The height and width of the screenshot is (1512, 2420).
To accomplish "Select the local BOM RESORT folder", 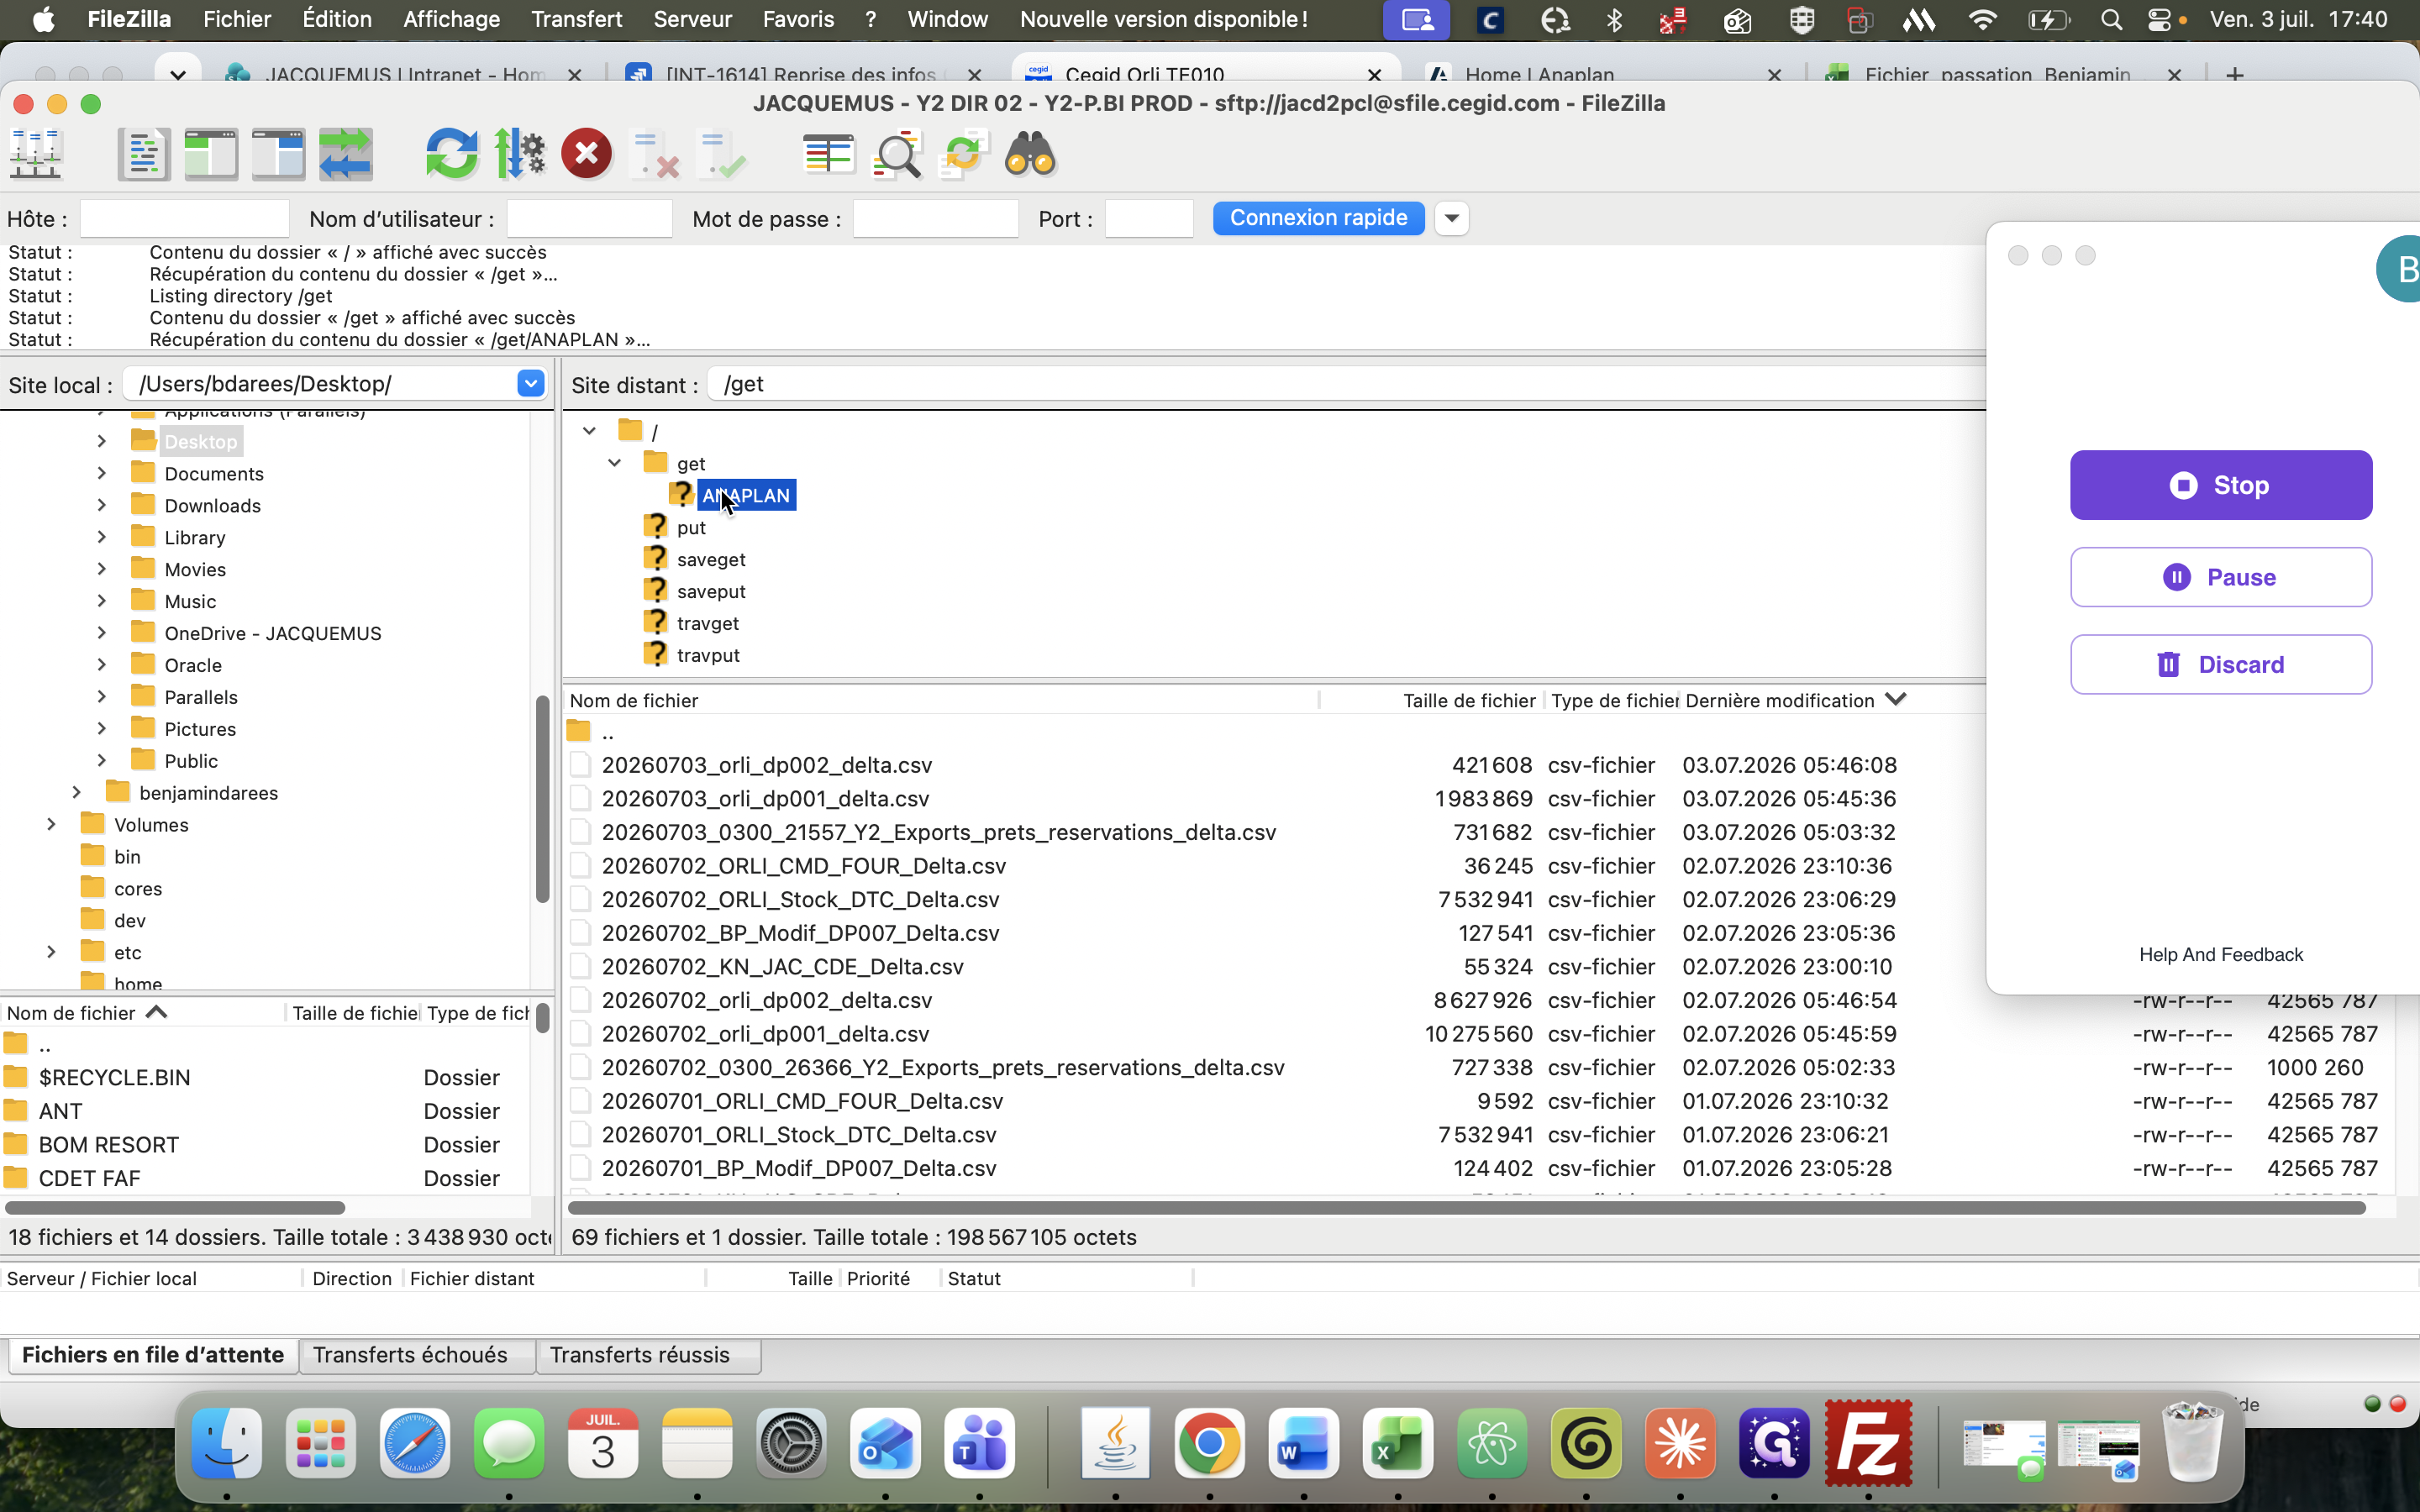I will click(x=108, y=1145).
